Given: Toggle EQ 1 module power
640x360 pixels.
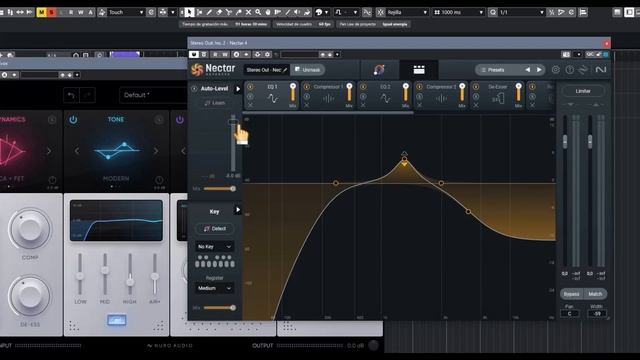Looking at the screenshot, I should click(250, 87).
